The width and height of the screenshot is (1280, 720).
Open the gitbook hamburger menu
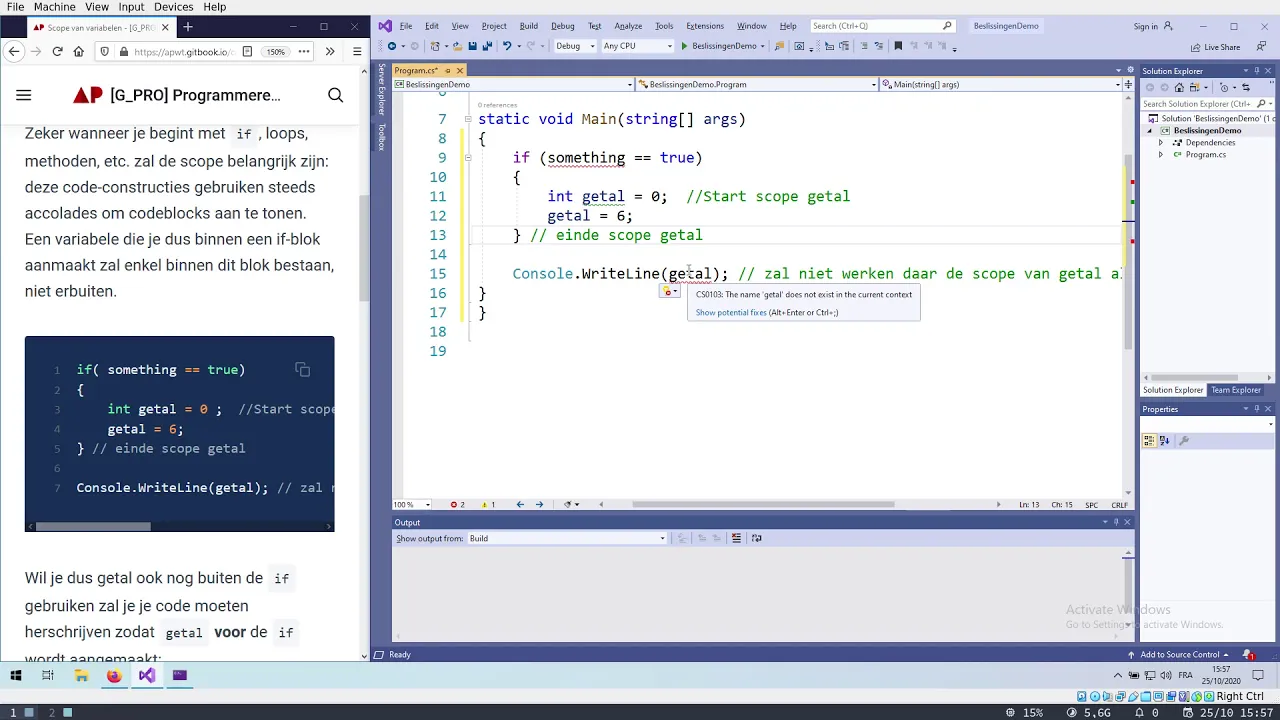(x=24, y=95)
